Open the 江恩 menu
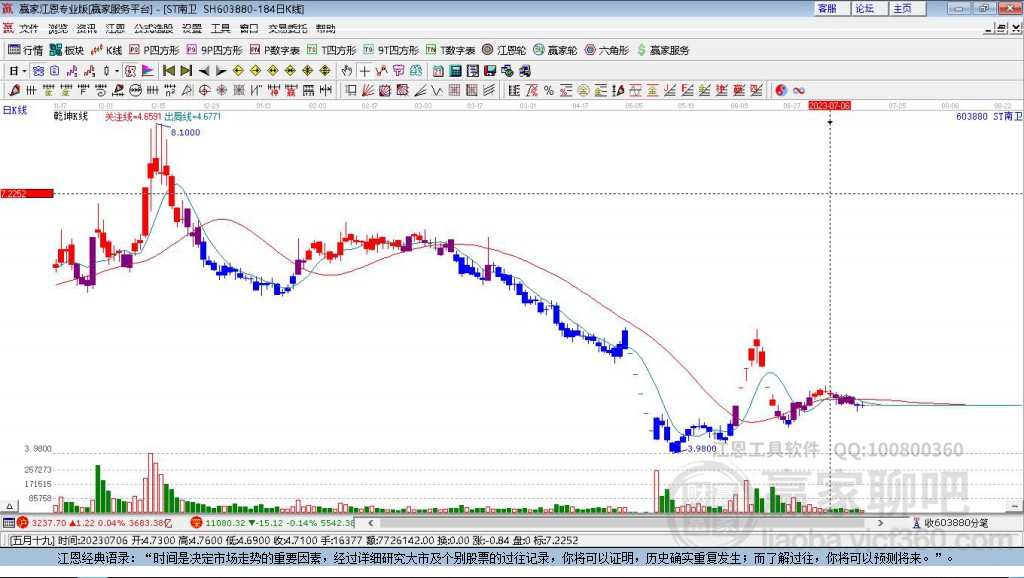Viewport: 1024px width, 578px height. click(115, 28)
